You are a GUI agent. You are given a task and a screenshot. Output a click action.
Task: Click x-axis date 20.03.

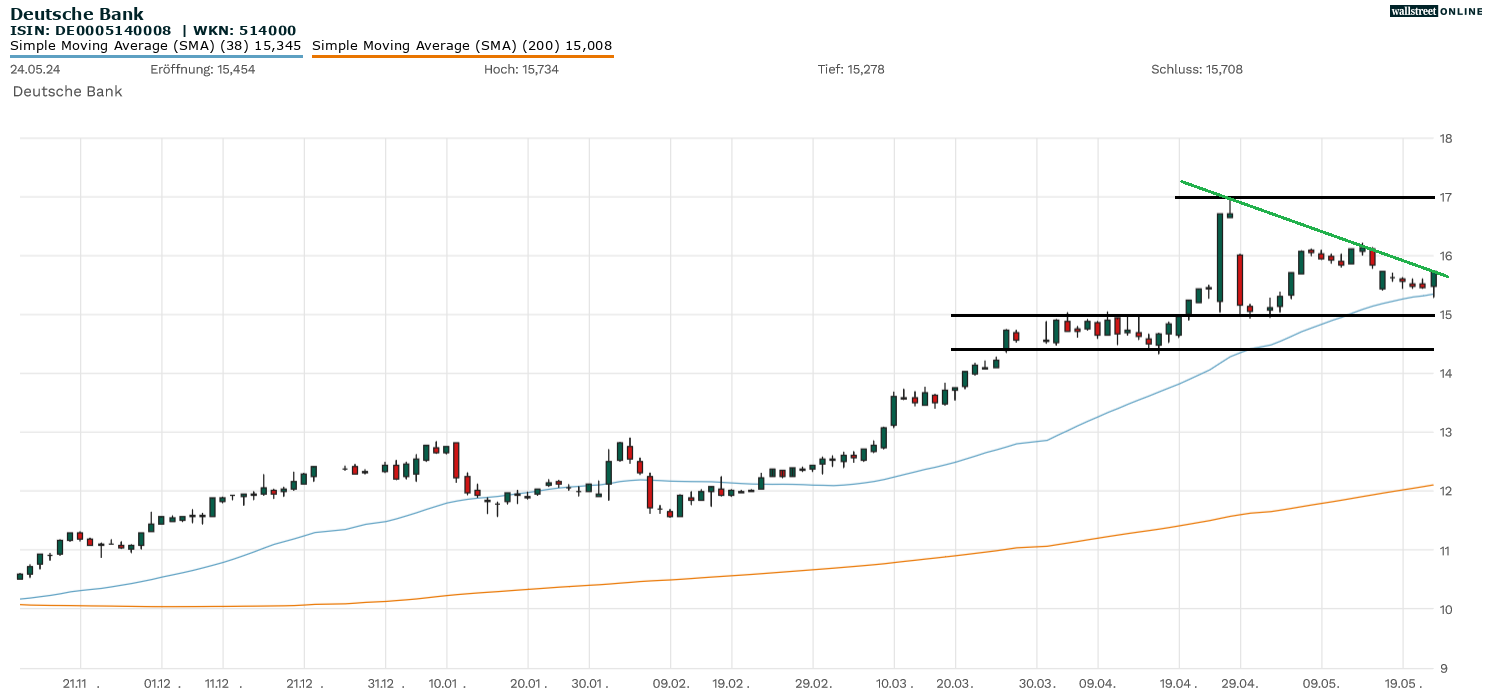(956, 683)
